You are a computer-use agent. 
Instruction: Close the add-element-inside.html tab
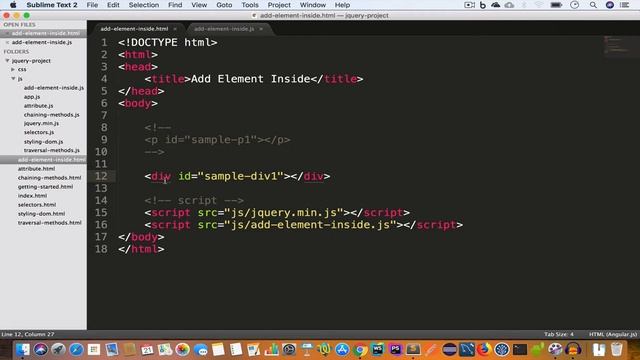tap(175, 29)
